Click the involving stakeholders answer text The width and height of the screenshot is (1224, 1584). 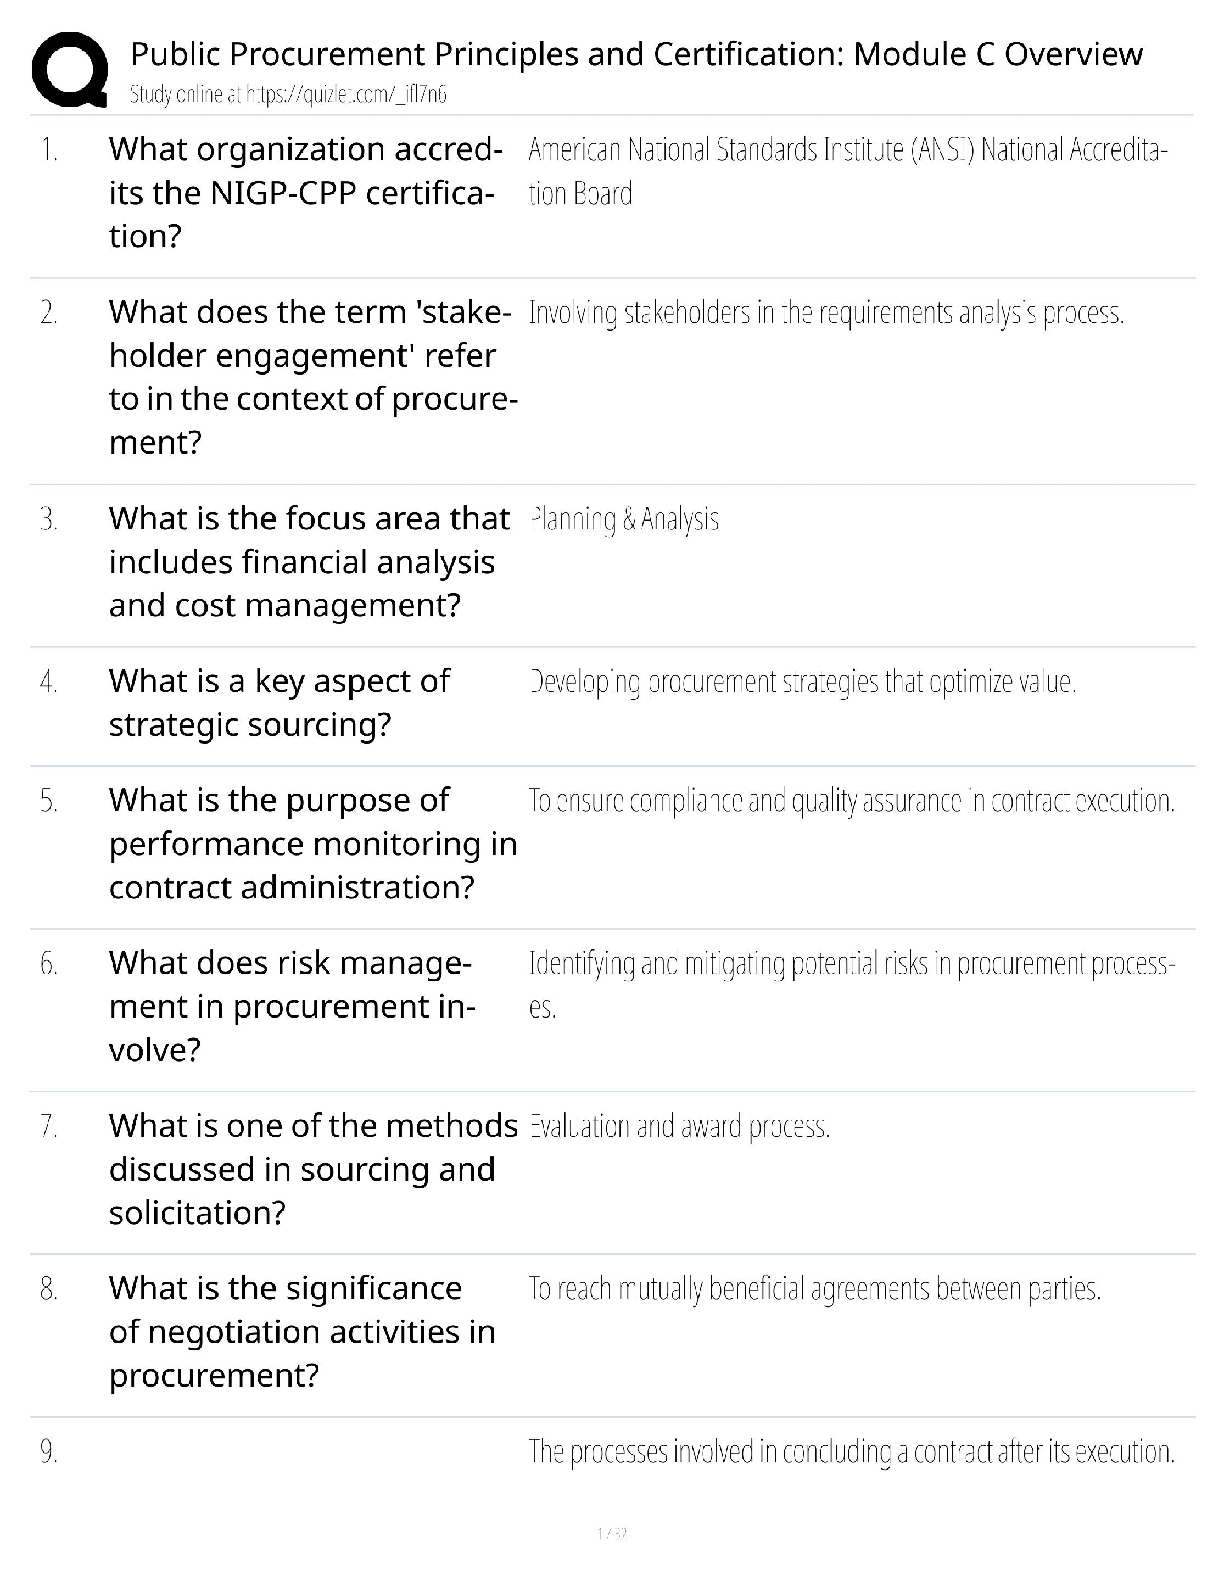click(826, 314)
